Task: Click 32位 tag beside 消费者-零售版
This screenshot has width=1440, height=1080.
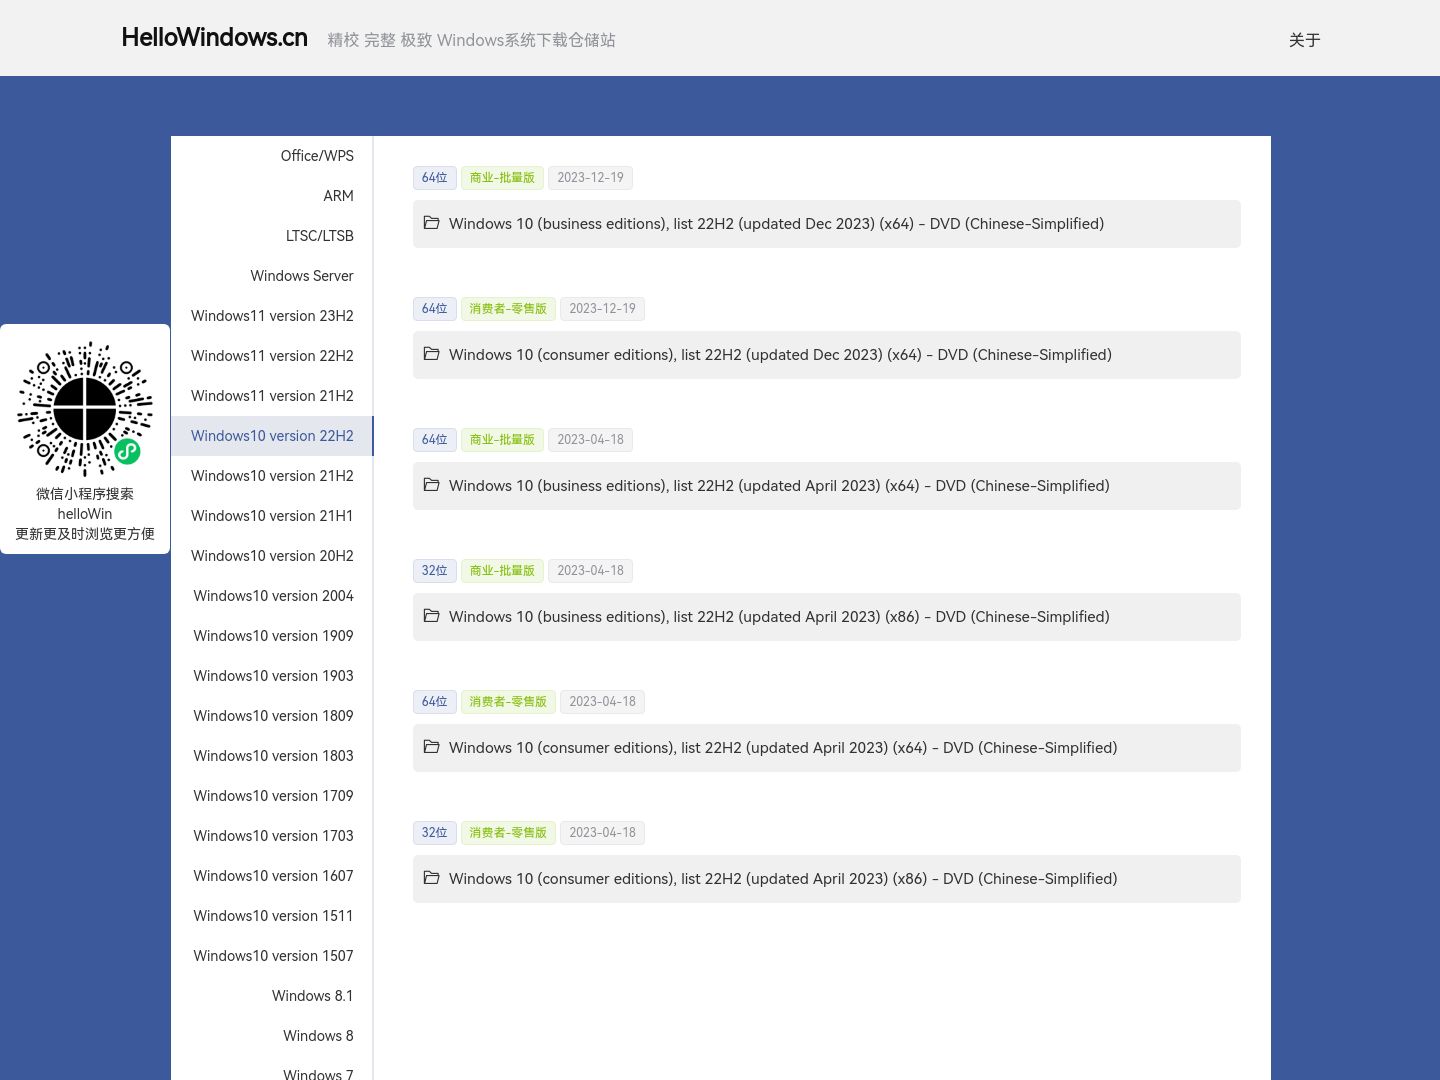Action: (435, 833)
